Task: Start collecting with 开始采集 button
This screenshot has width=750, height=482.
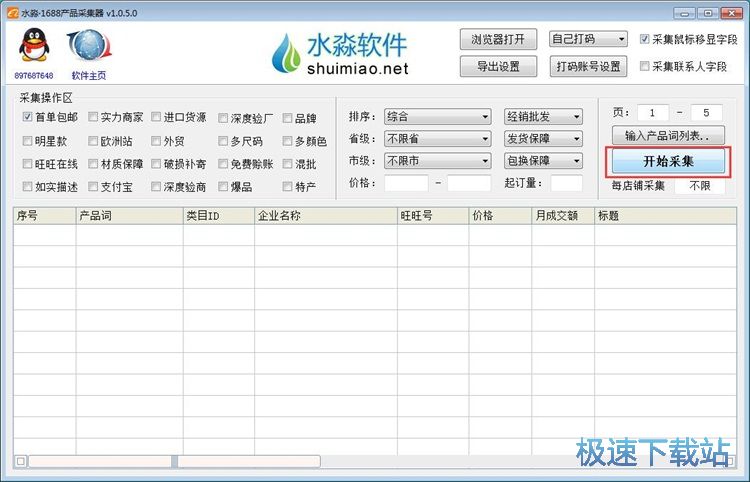Action: [x=668, y=162]
